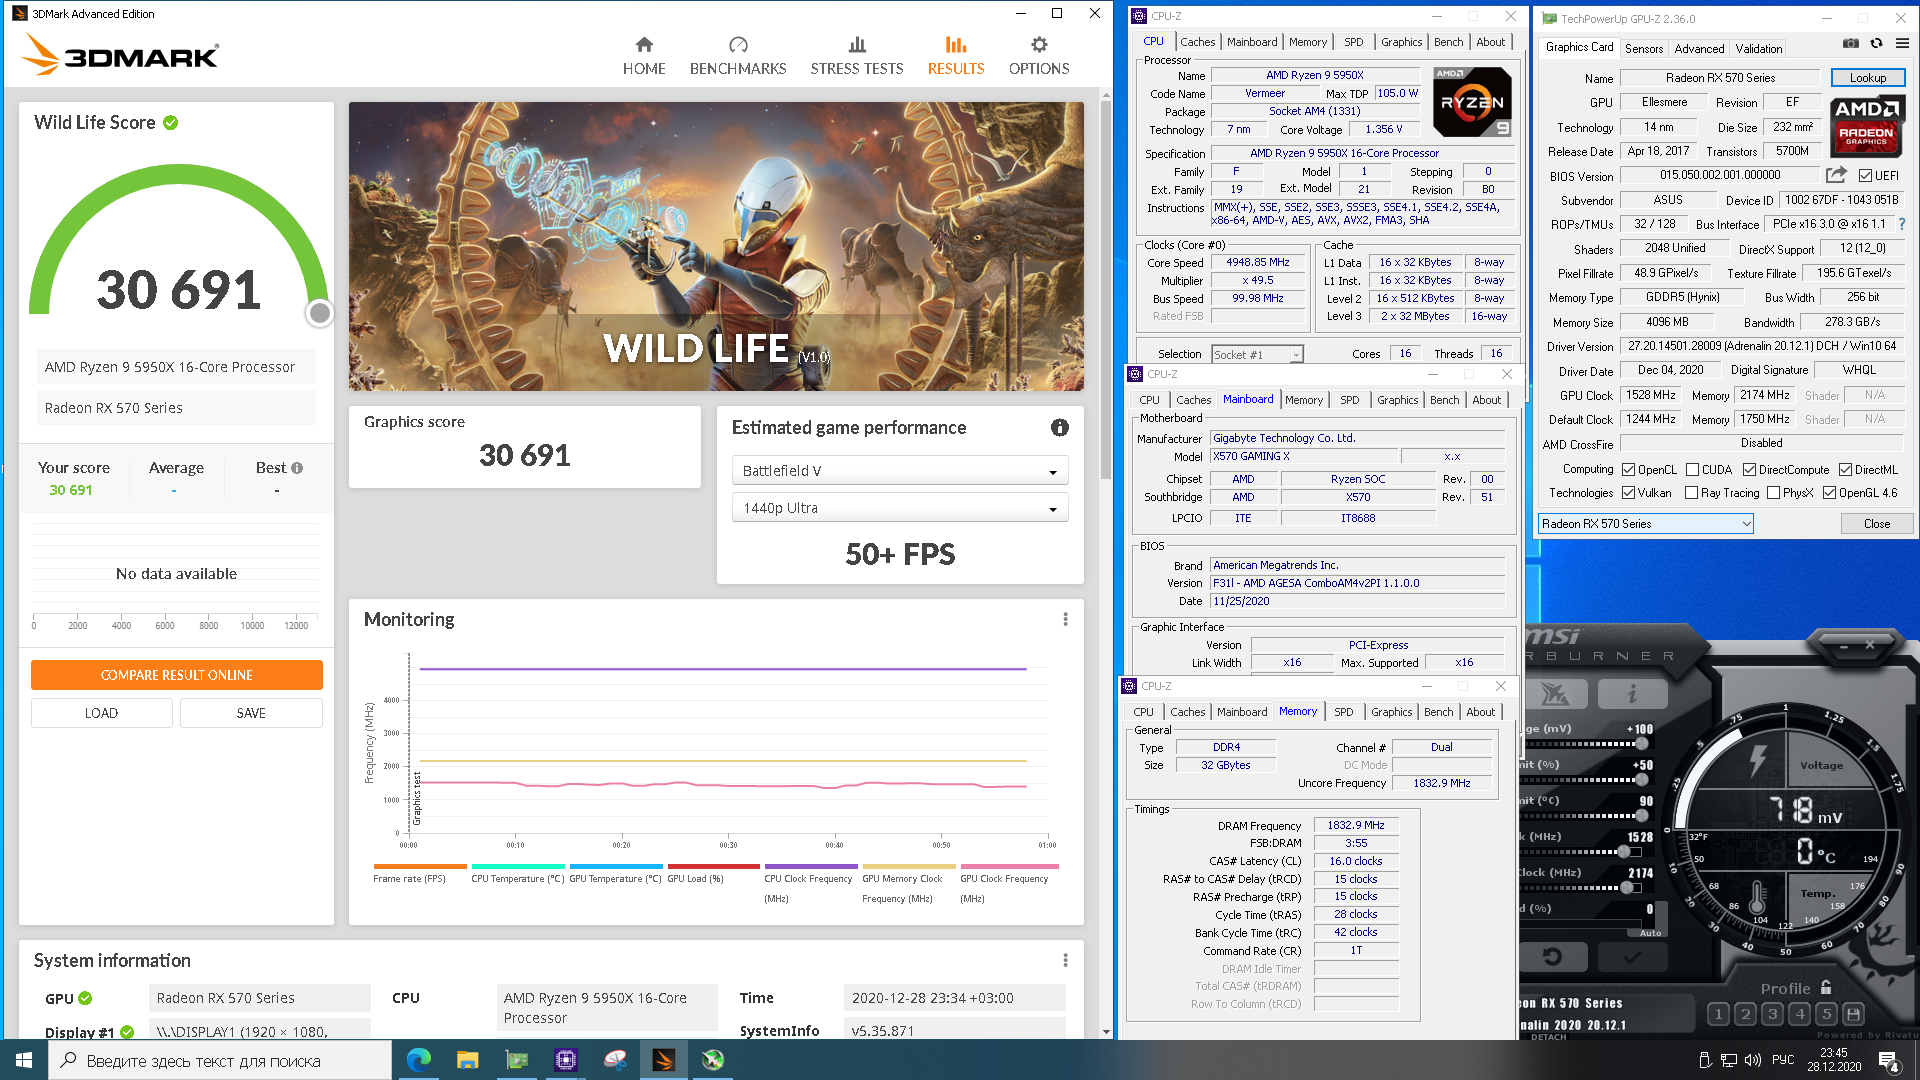Screen dimensions: 1920x1080
Task: Open File Explorer from the taskbar
Action: (467, 1060)
